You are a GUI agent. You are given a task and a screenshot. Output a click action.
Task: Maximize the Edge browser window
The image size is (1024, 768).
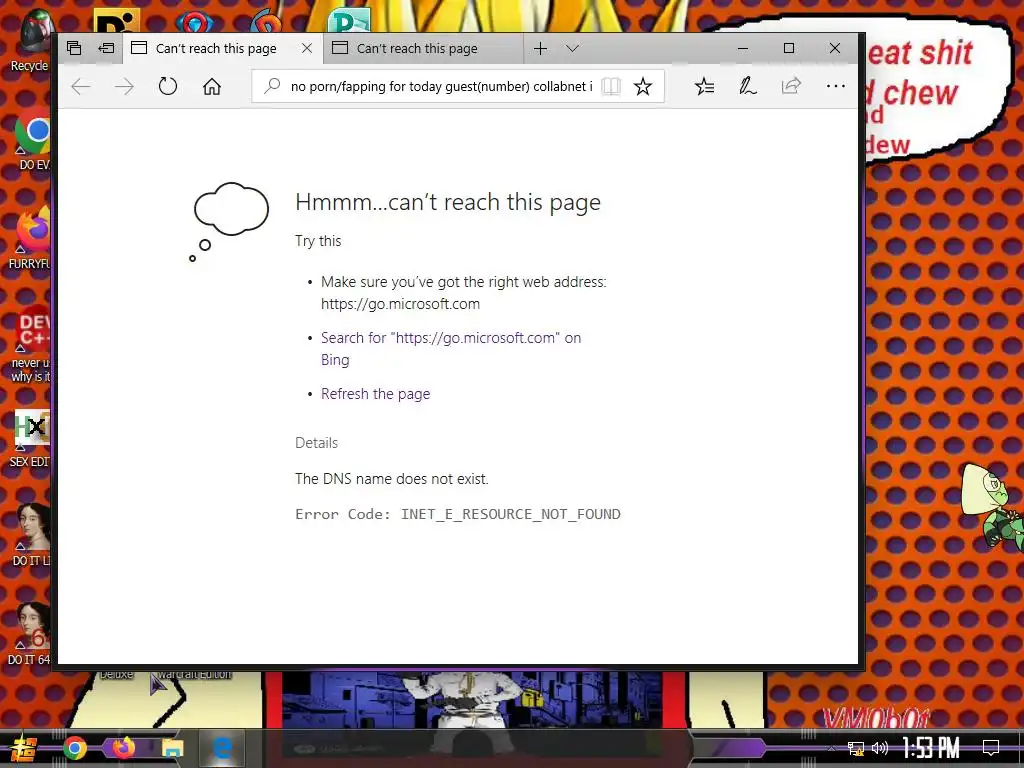789,48
